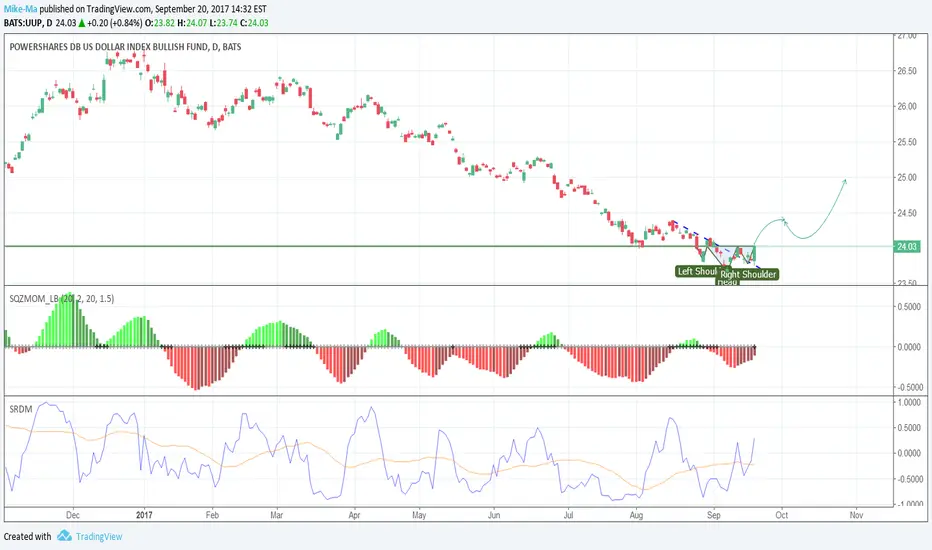Click the Right Shoulder pattern label
The image size is (932, 550).
click(748, 274)
